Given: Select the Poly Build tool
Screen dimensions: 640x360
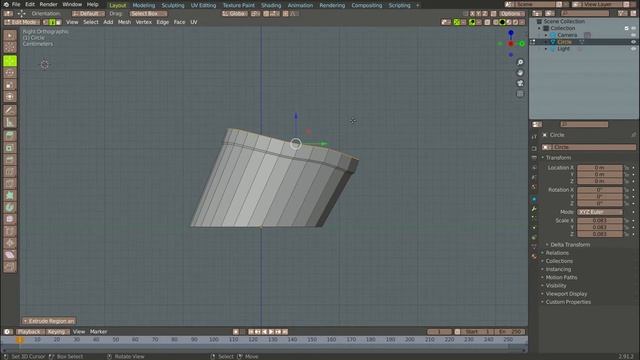Looking at the screenshot, I should (x=10, y=195).
